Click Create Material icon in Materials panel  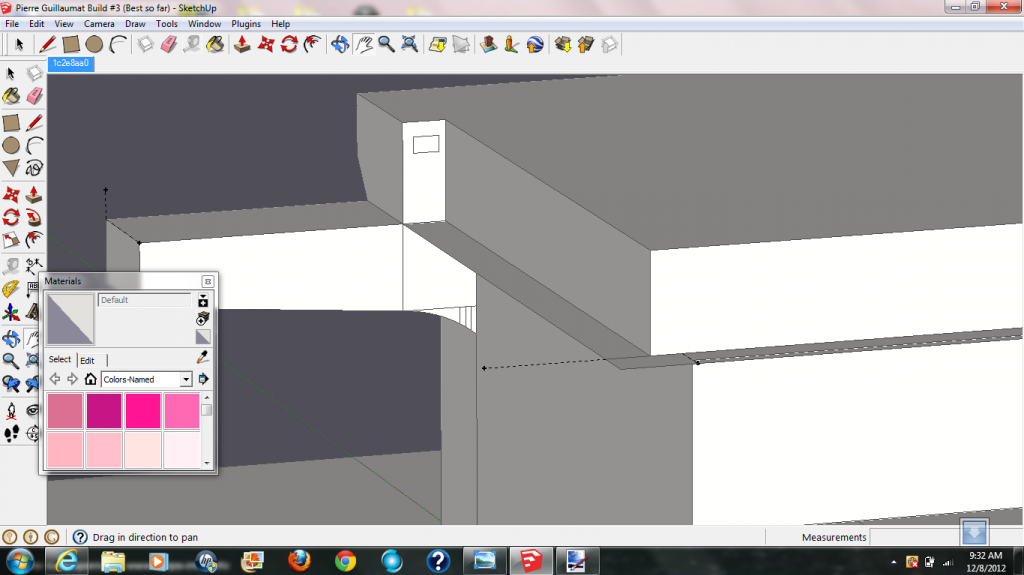click(203, 318)
